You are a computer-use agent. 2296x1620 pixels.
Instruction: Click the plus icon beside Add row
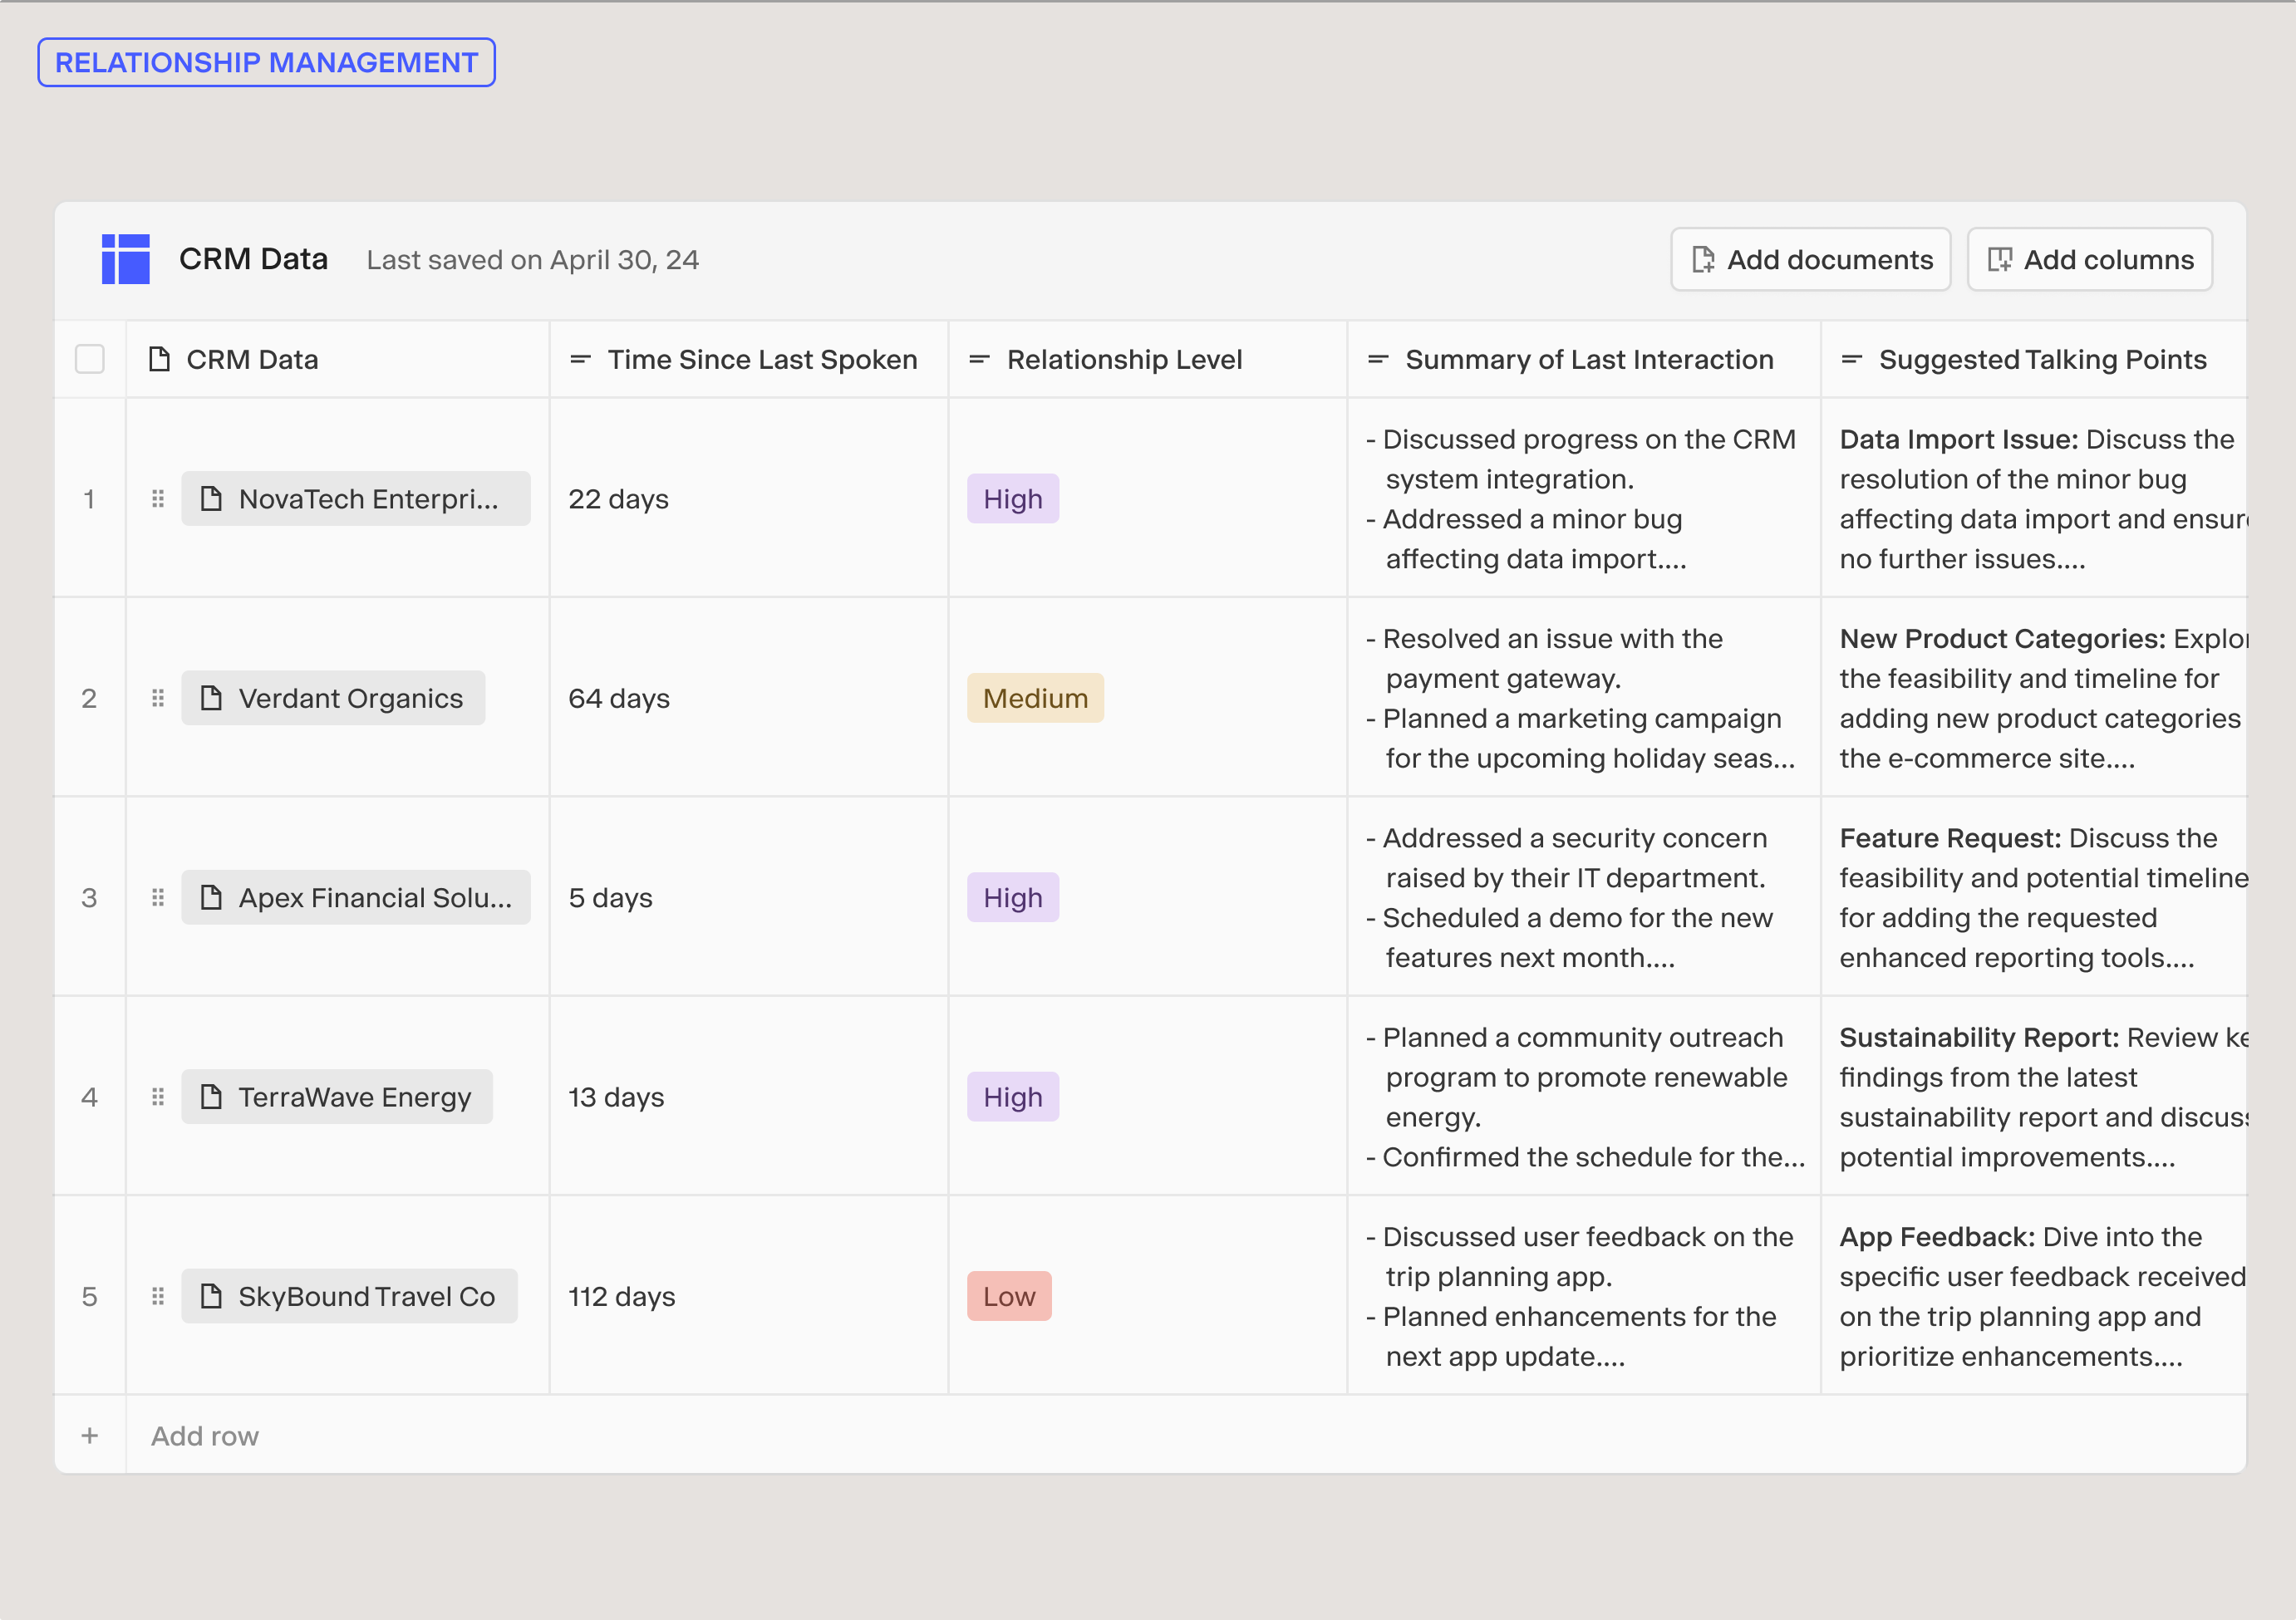(90, 1436)
